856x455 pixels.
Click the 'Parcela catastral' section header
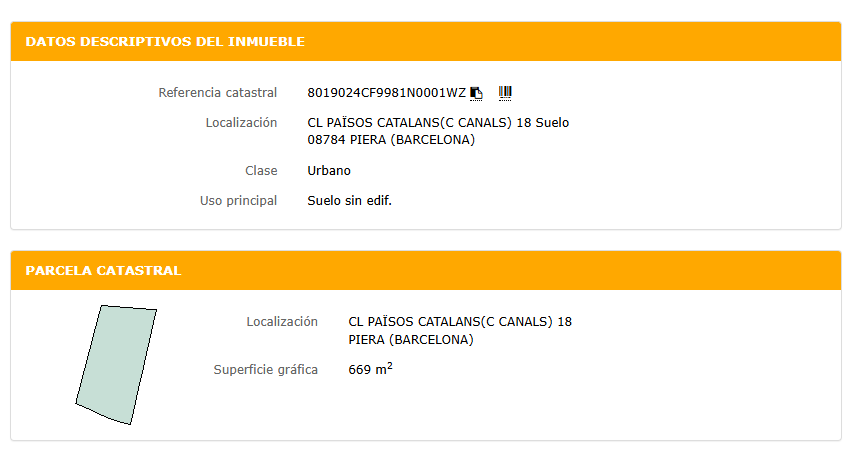pyautogui.click(x=103, y=271)
